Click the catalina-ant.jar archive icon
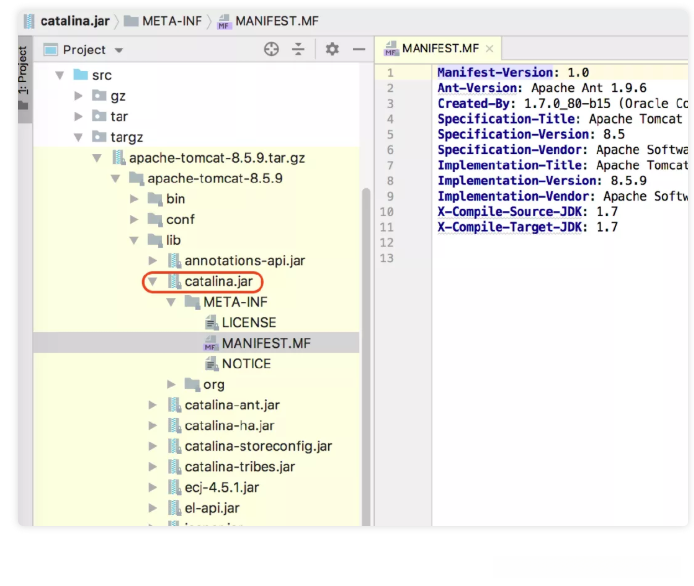Image resolution: width=694 pixels, height=586 pixels. tap(175, 405)
